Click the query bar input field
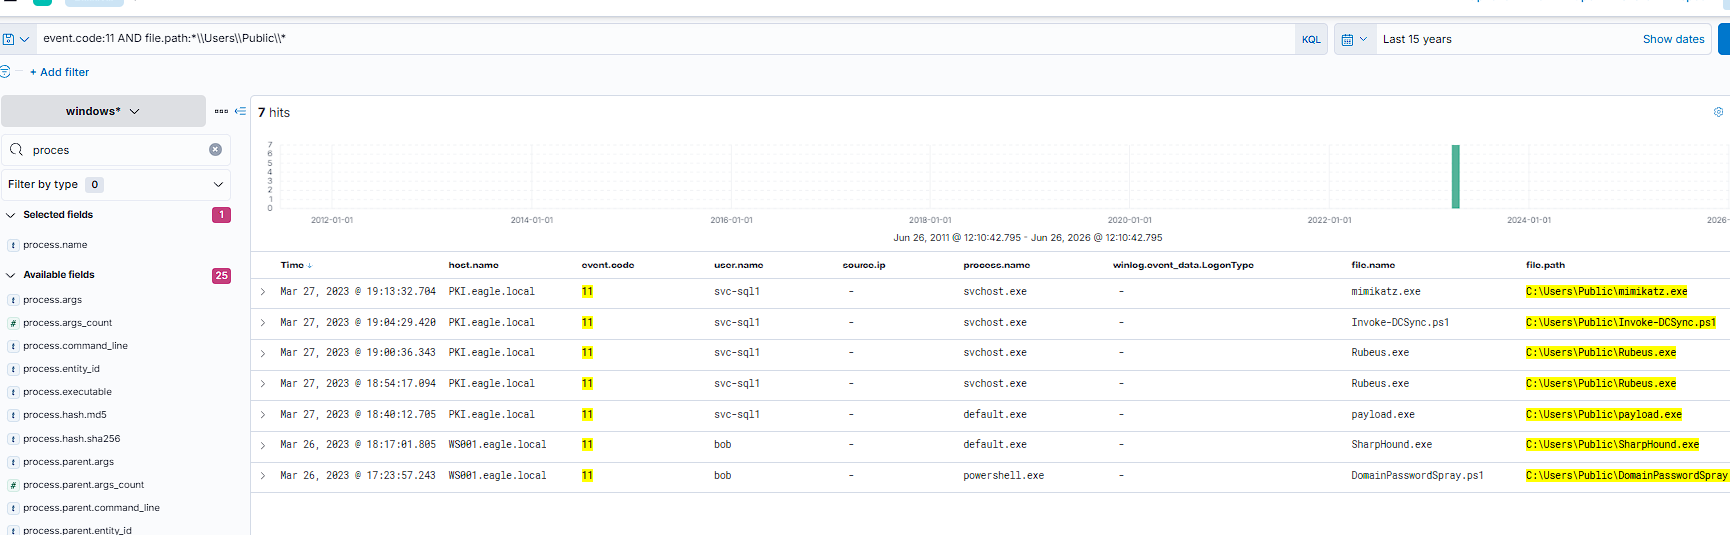 pyautogui.click(x=665, y=39)
